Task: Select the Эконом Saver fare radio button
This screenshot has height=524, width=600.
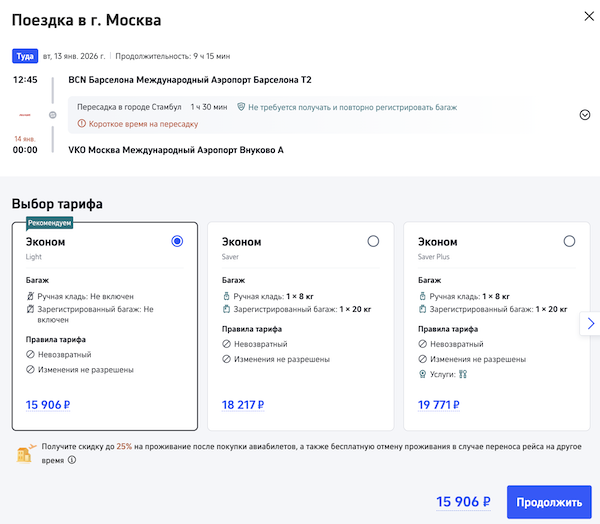Action: coord(373,241)
